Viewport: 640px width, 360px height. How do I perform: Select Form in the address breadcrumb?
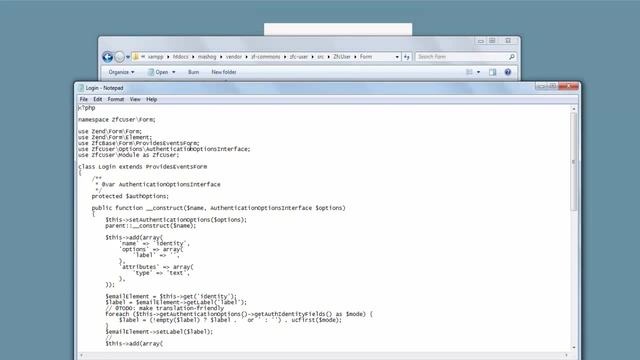(x=366, y=57)
